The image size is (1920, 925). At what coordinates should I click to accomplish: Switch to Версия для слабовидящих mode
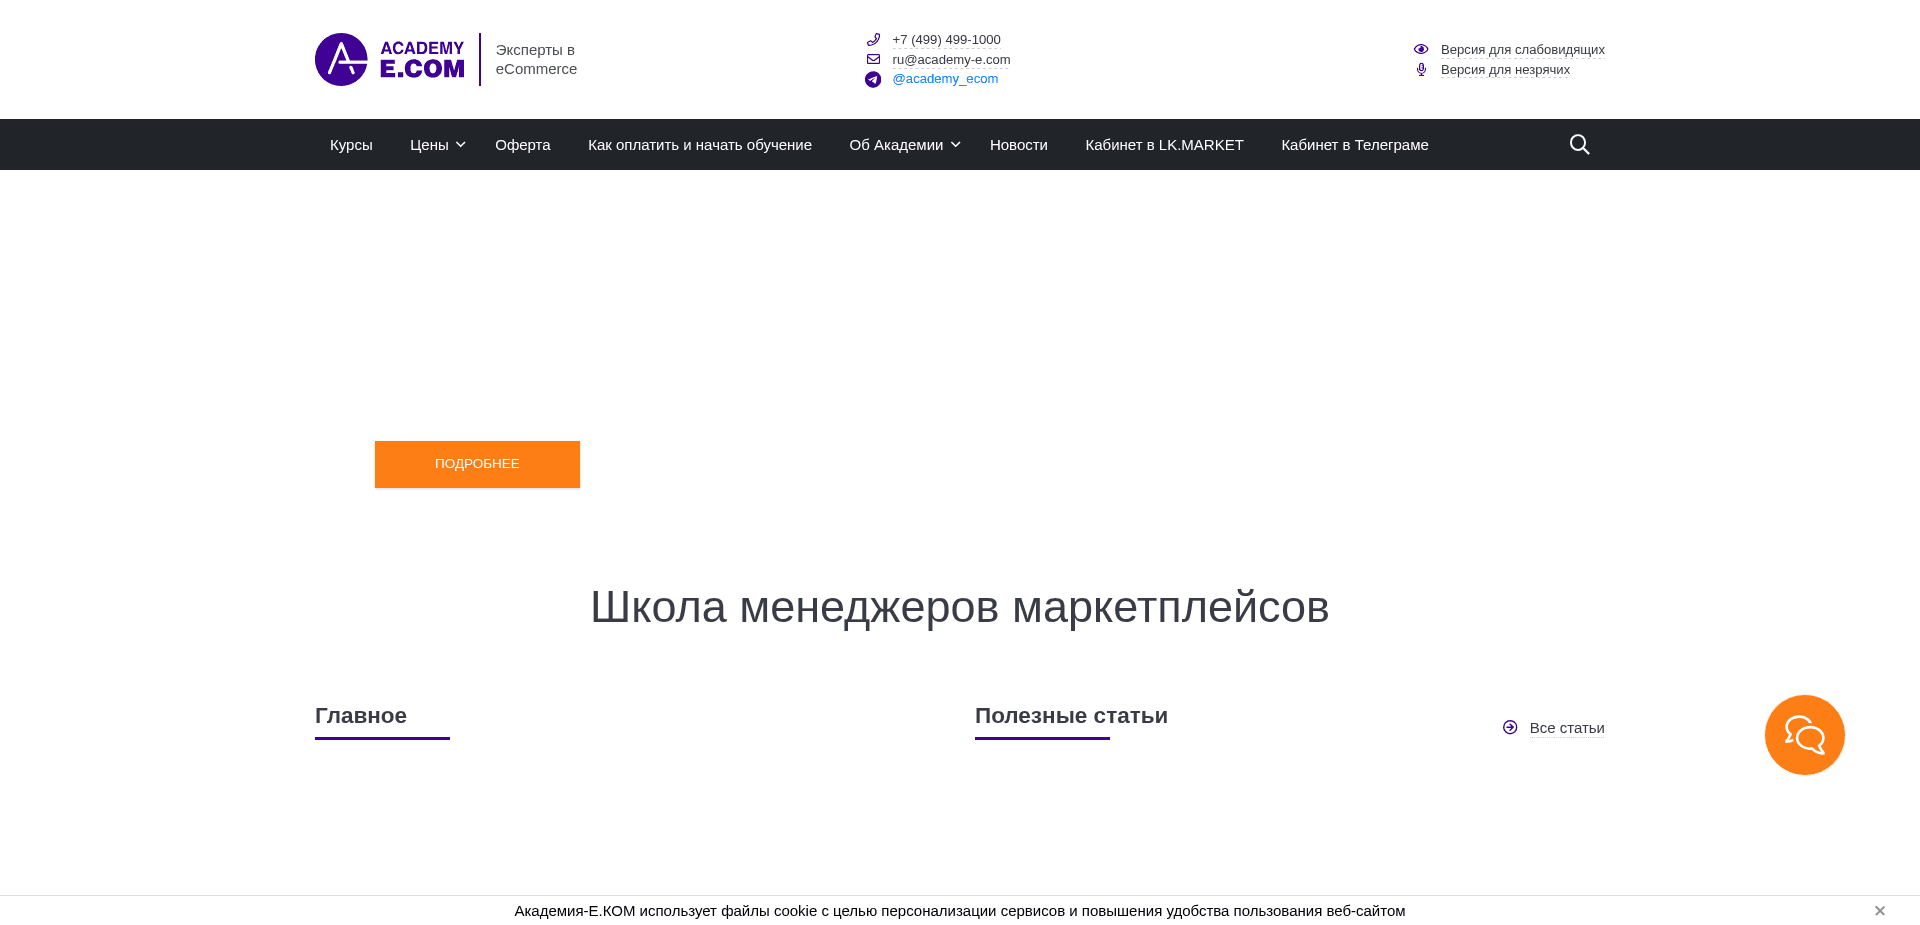pos(1521,49)
